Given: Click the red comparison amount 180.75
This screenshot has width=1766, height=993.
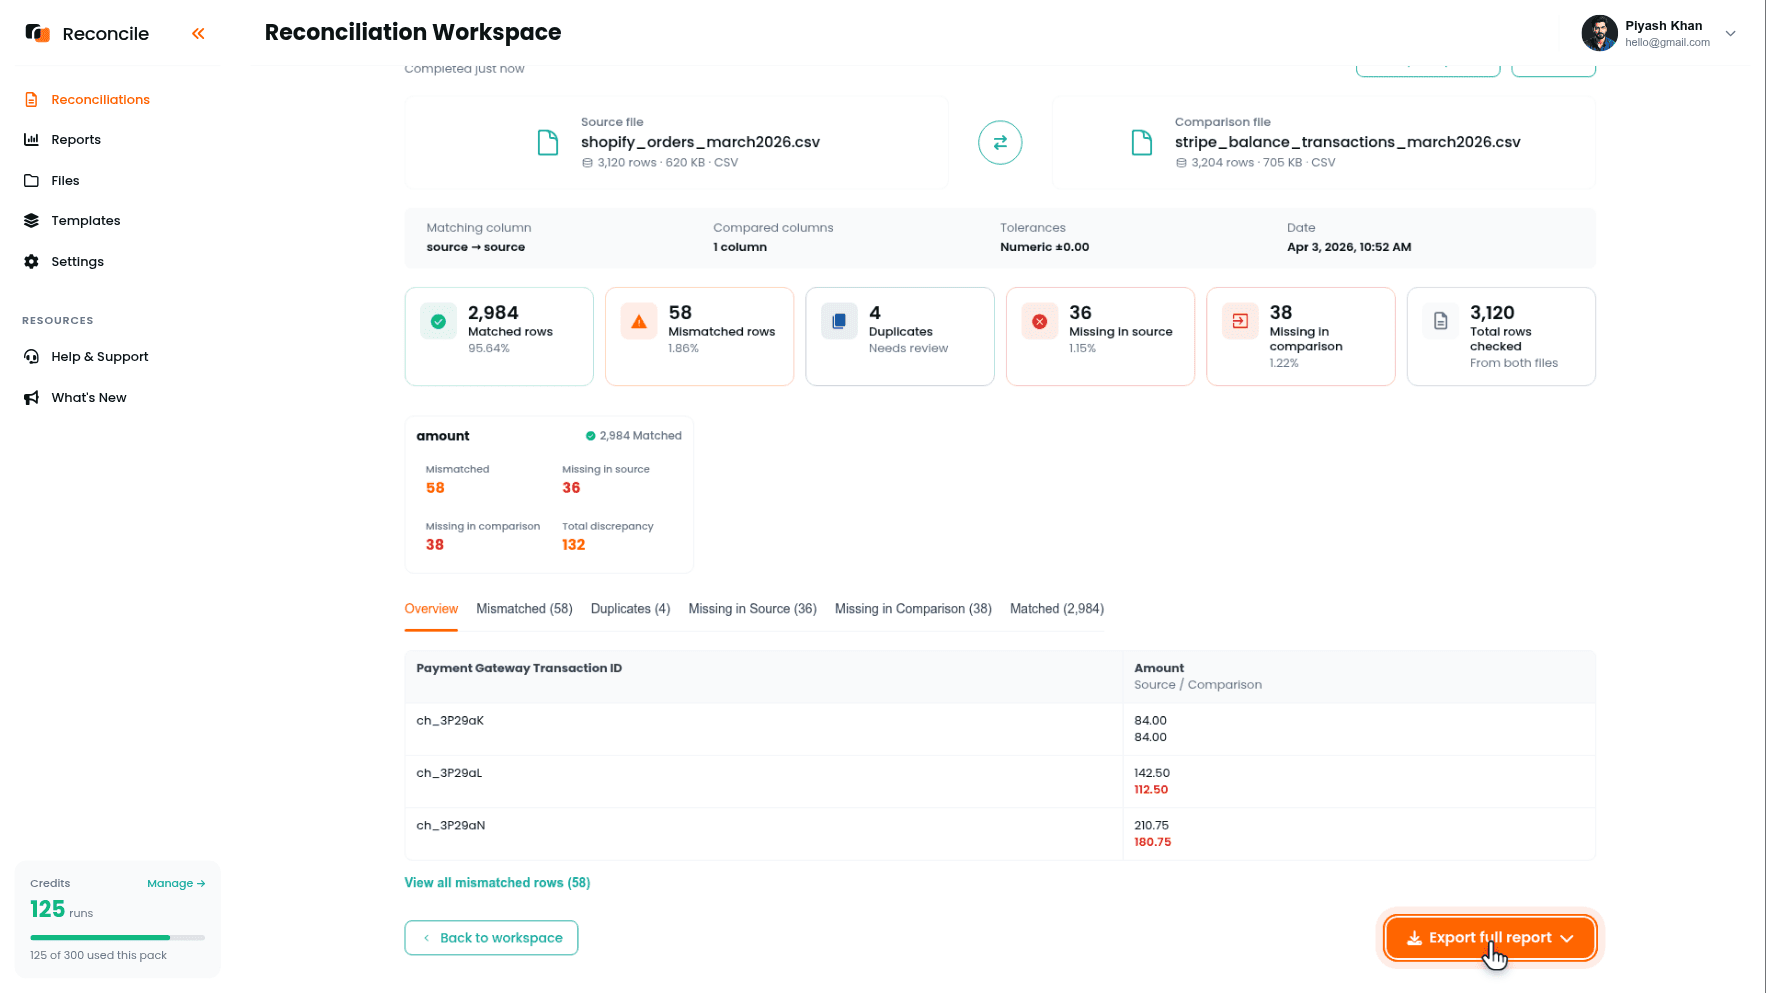Looking at the screenshot, I should (x=1153, y=842).
